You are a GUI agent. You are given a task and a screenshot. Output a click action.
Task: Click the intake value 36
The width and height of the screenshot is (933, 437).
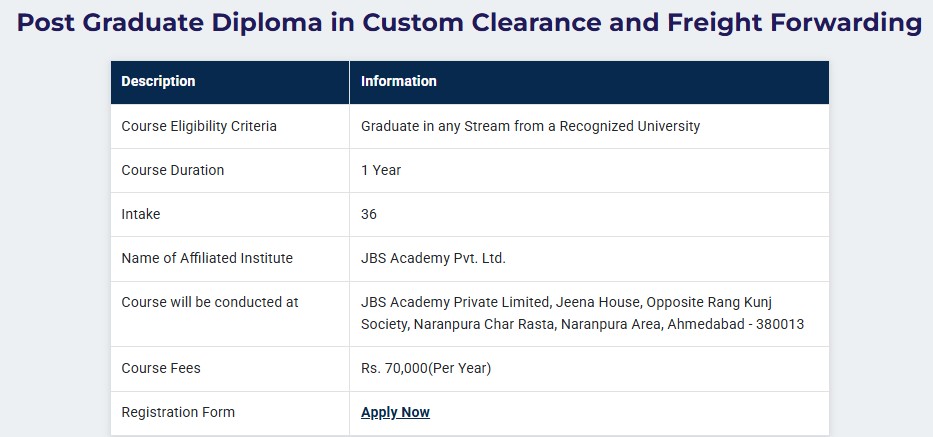(x=369, y=214)
